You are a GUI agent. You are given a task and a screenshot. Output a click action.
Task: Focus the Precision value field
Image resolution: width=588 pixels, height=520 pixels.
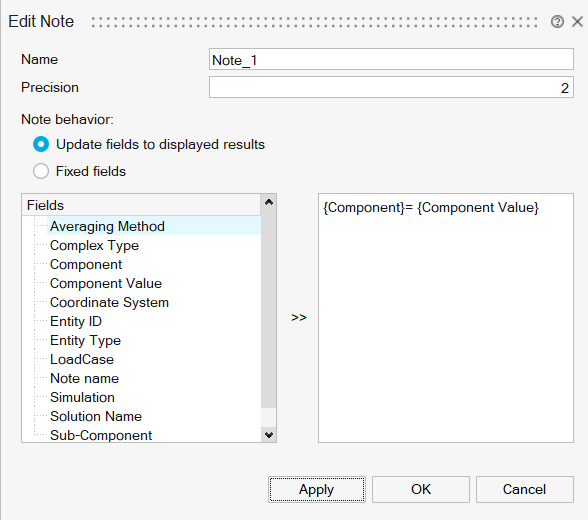tap(391, 87)
